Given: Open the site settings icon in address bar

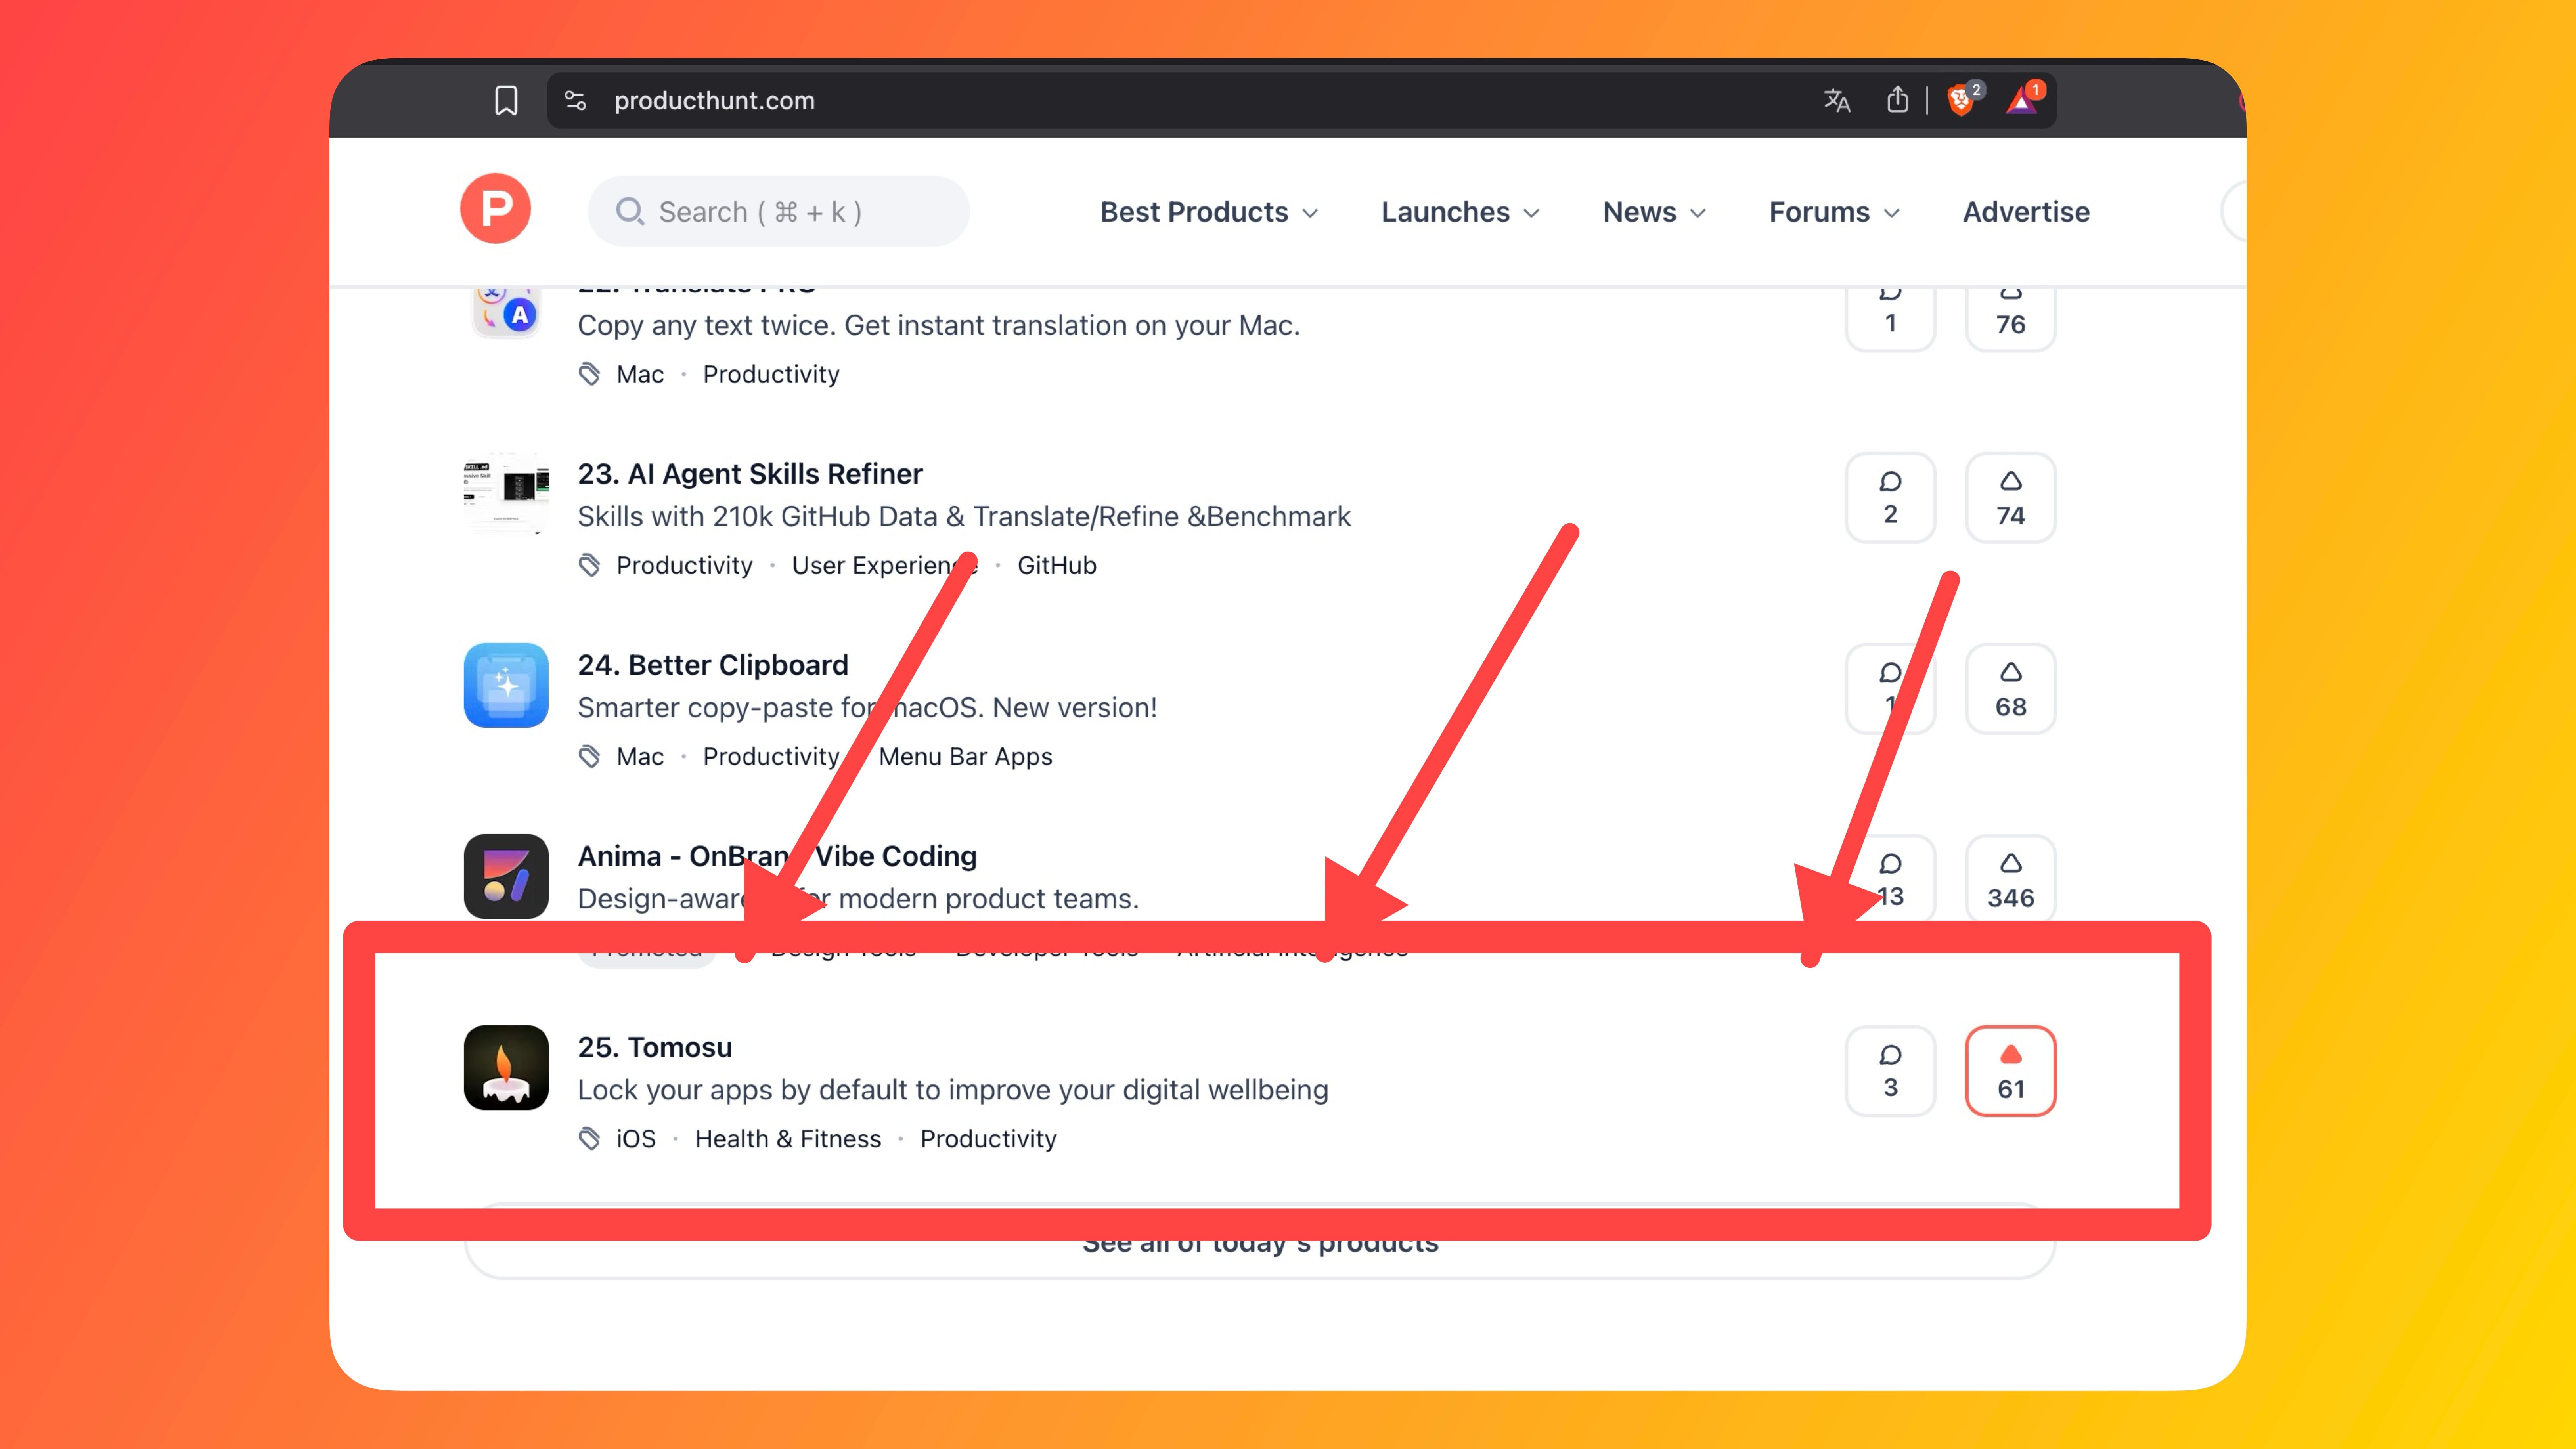Looking at the screenshot, I should click(575, 100).
